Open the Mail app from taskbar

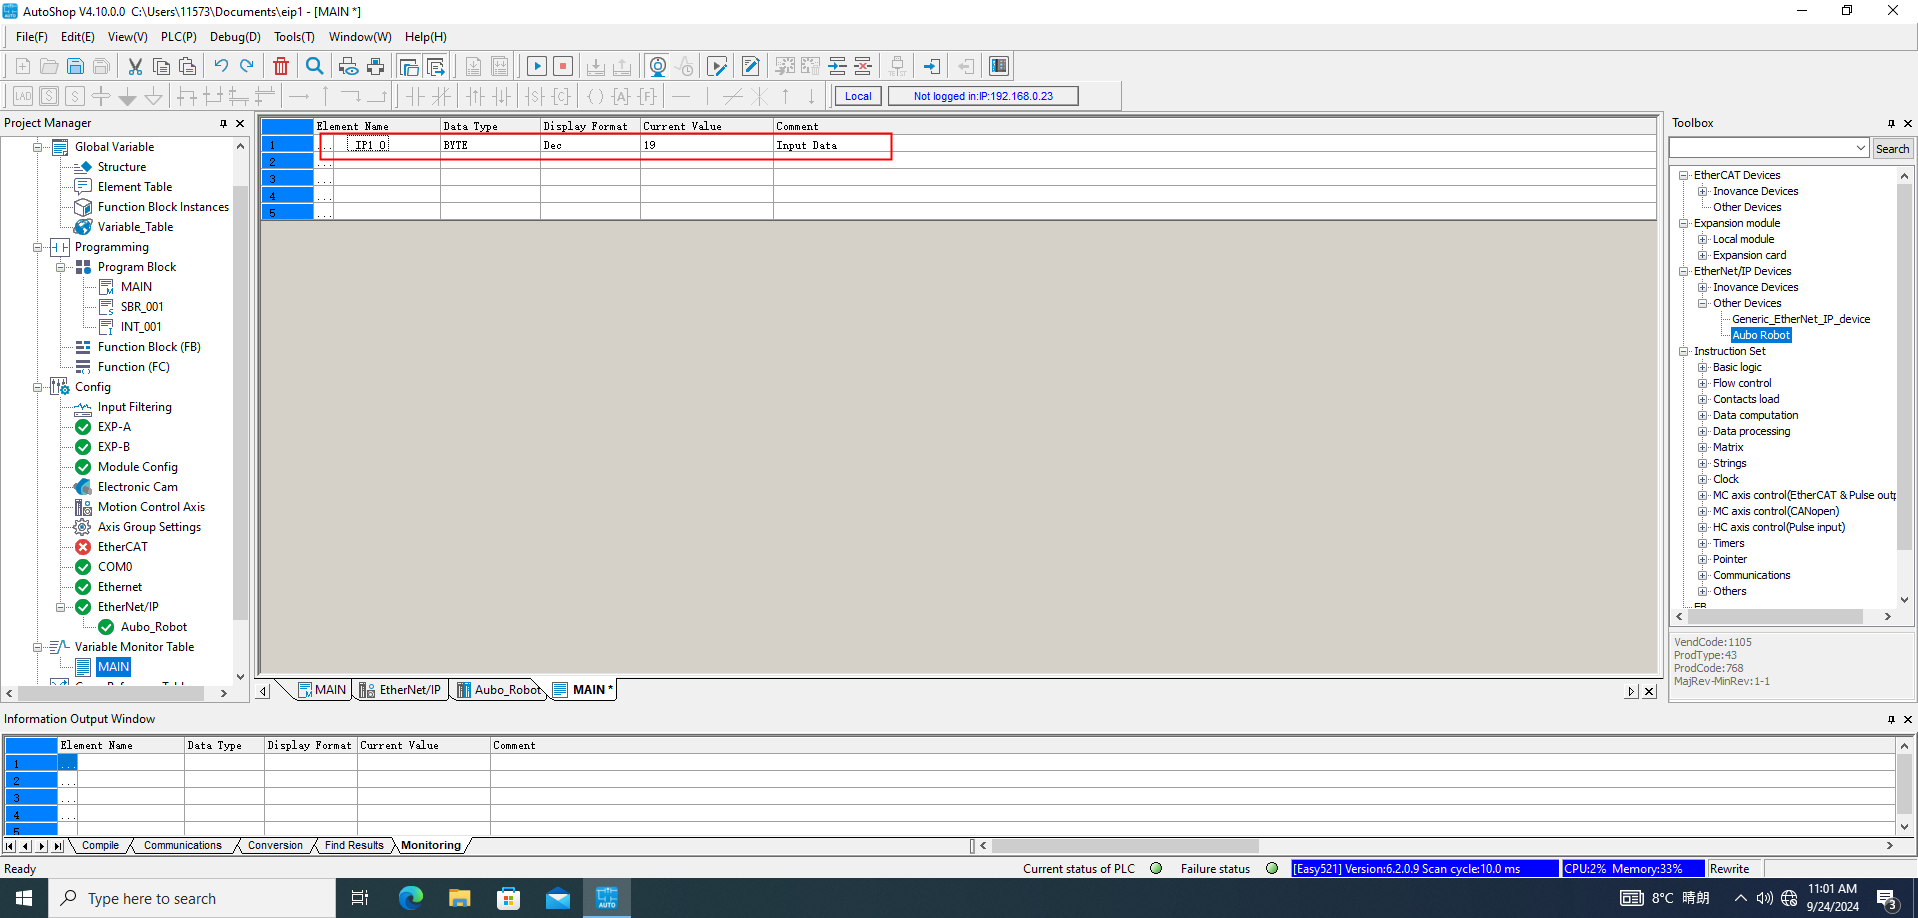tap(558, 898)
